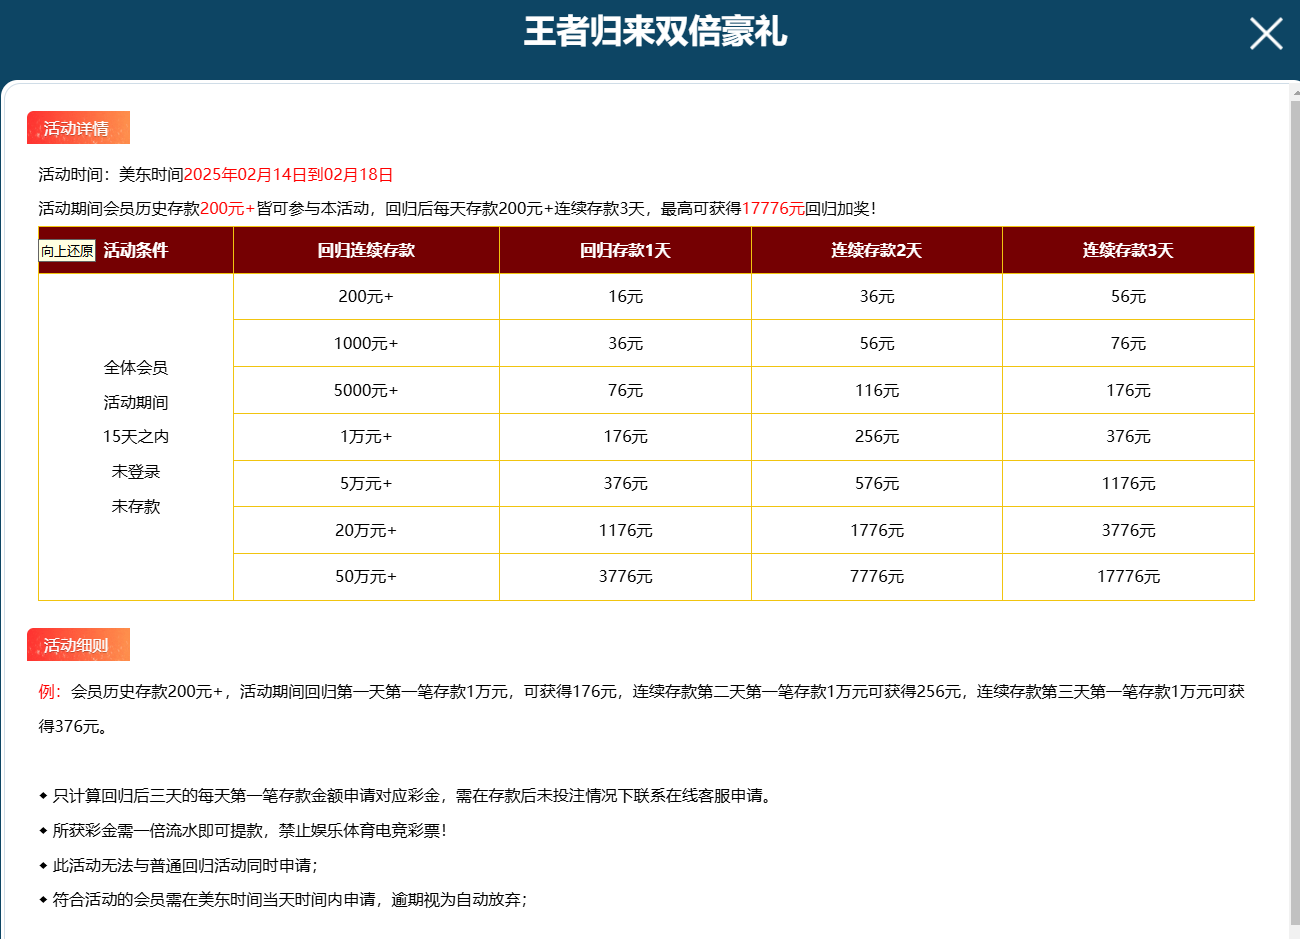Image resolution: width=1300 pixels, height=939 pixels.
Task: Click the 576元 table cell
Action: pos(877,484)
